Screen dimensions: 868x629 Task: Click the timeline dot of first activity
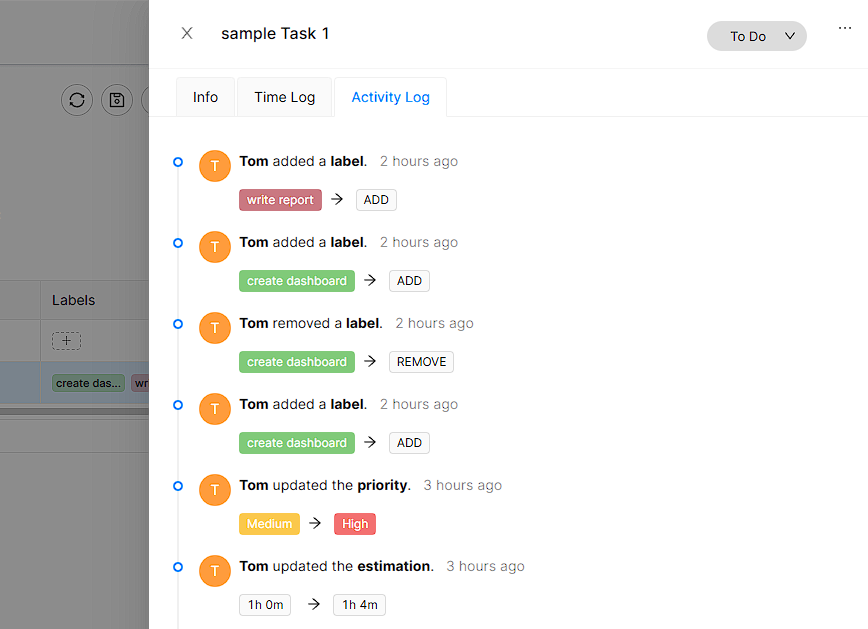click(x=178, y=161)
